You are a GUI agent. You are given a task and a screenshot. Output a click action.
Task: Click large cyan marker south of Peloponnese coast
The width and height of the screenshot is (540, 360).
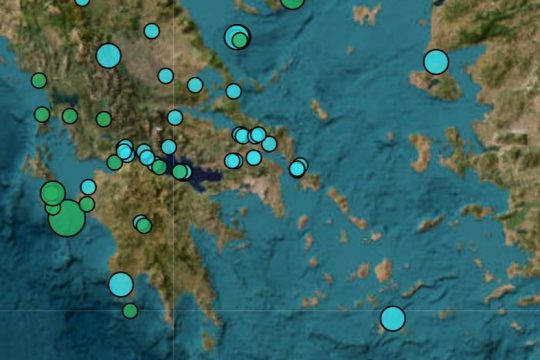point(121,284)
